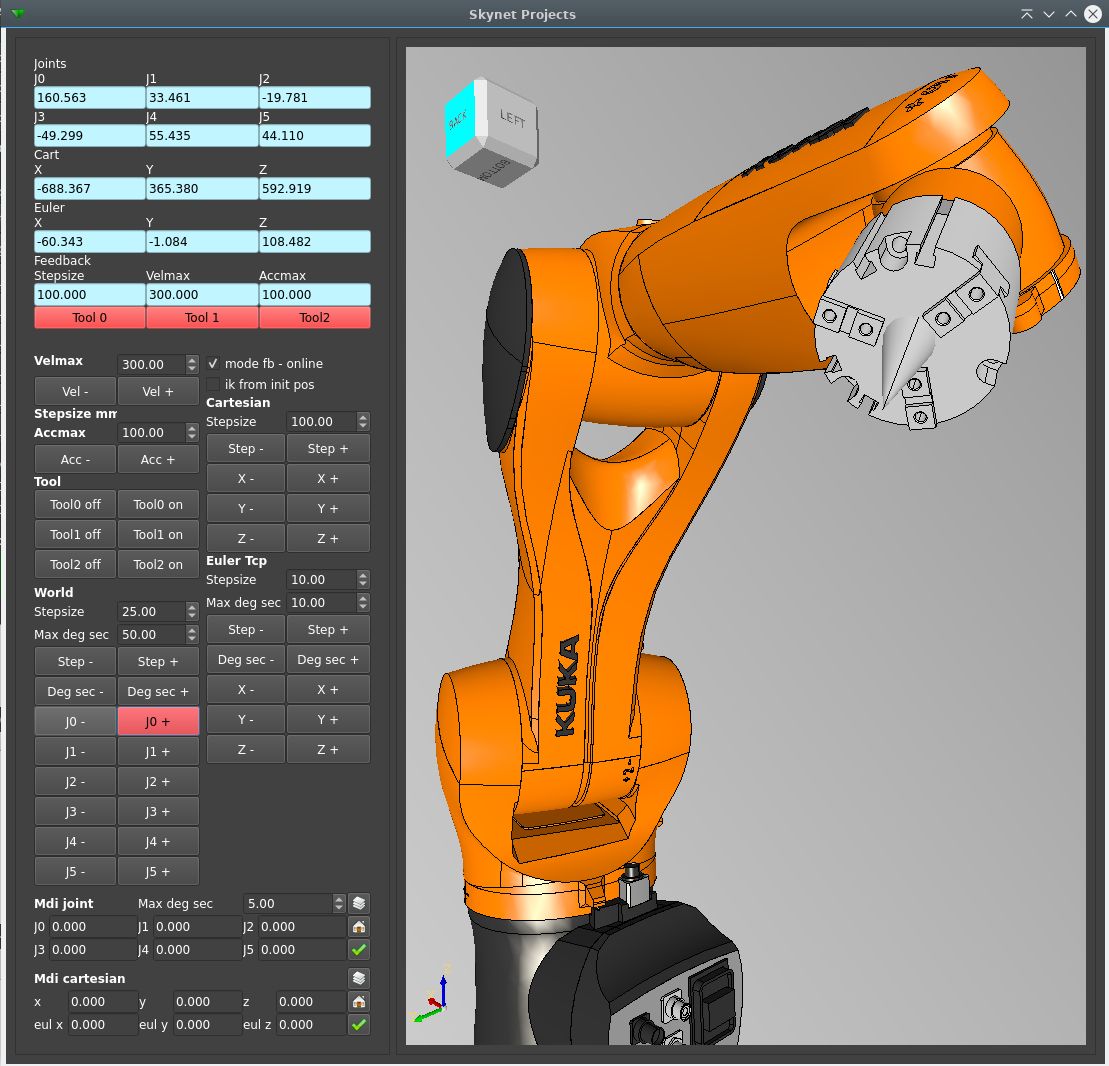
Task: Confirm Mdi joint move with green checkmark
Action: (359, 949)
